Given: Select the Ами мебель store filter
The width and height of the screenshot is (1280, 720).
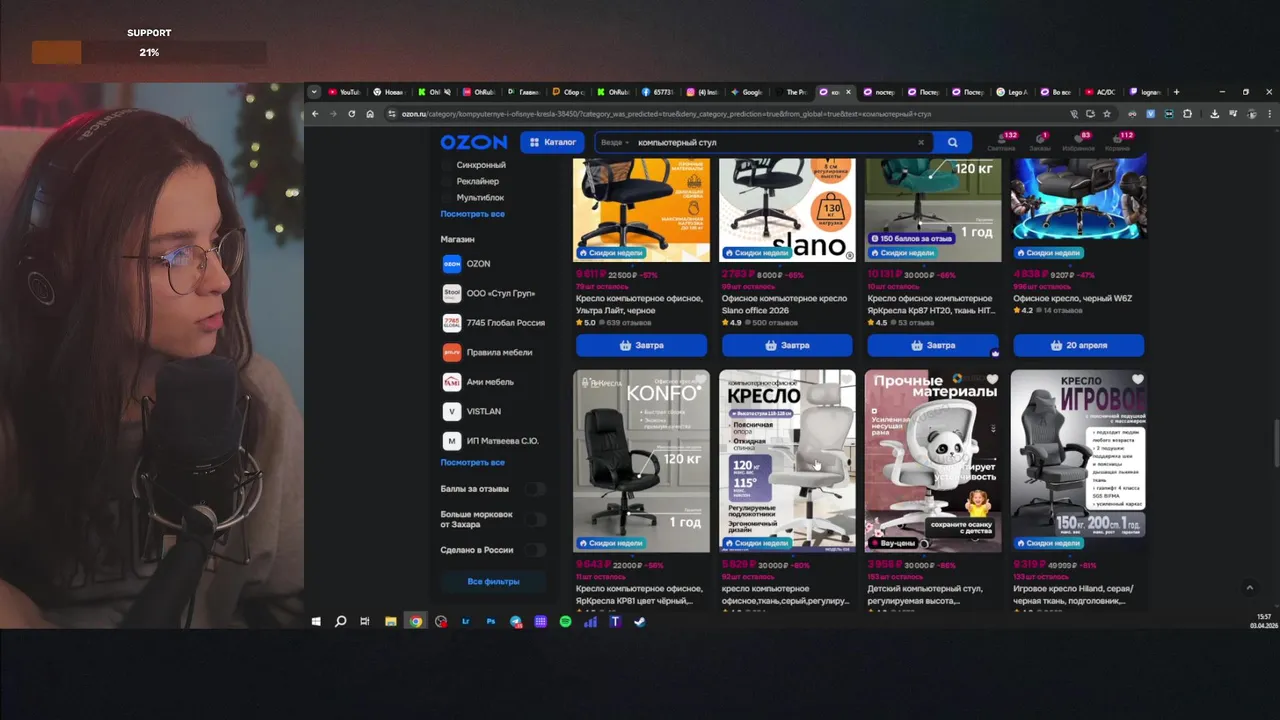Looking at the screenshot, I should 478,382.
